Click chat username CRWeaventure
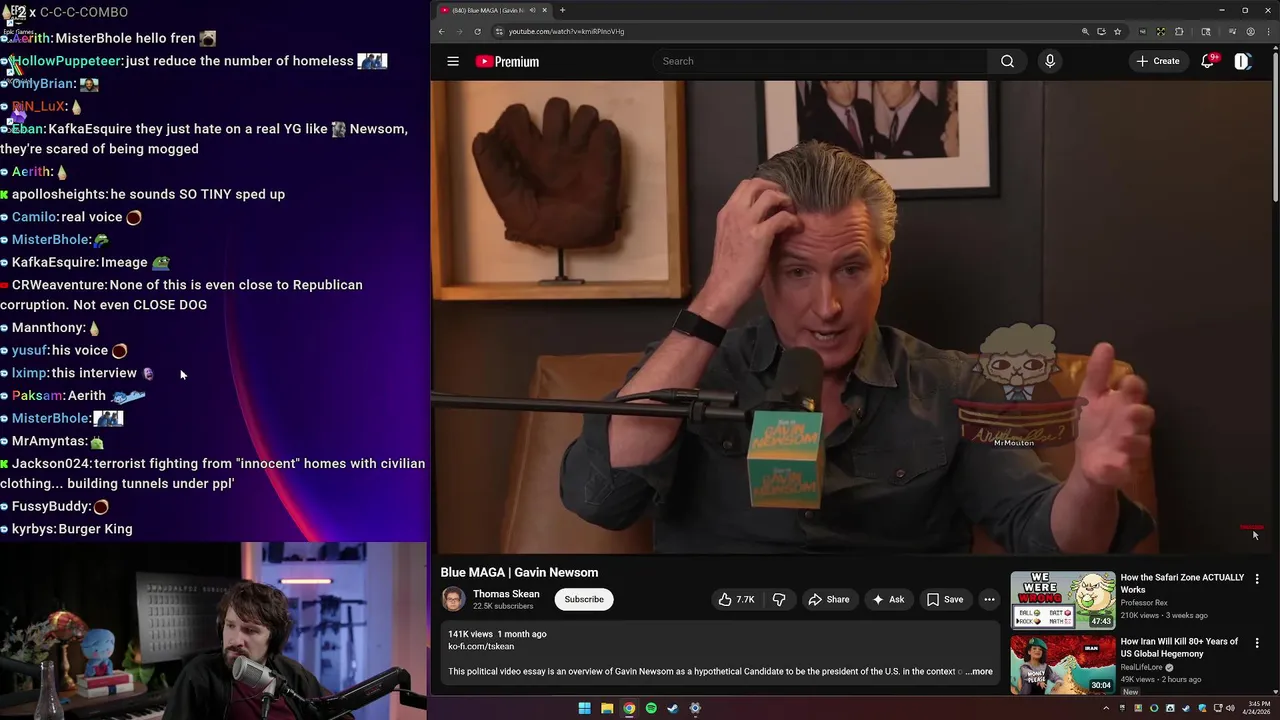1280x720 pixels. click(x=59, y=285)
